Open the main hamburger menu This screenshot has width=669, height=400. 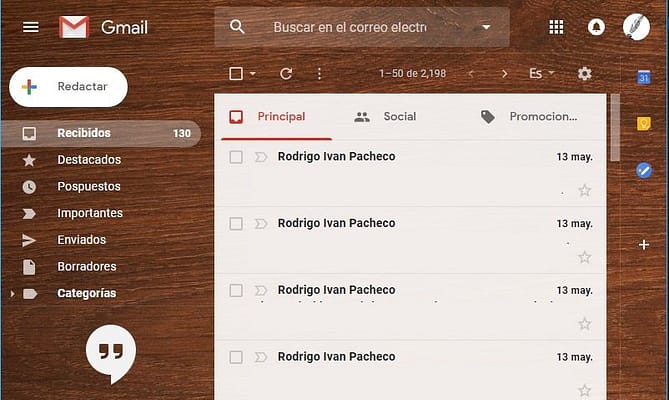tap(31, 27)
